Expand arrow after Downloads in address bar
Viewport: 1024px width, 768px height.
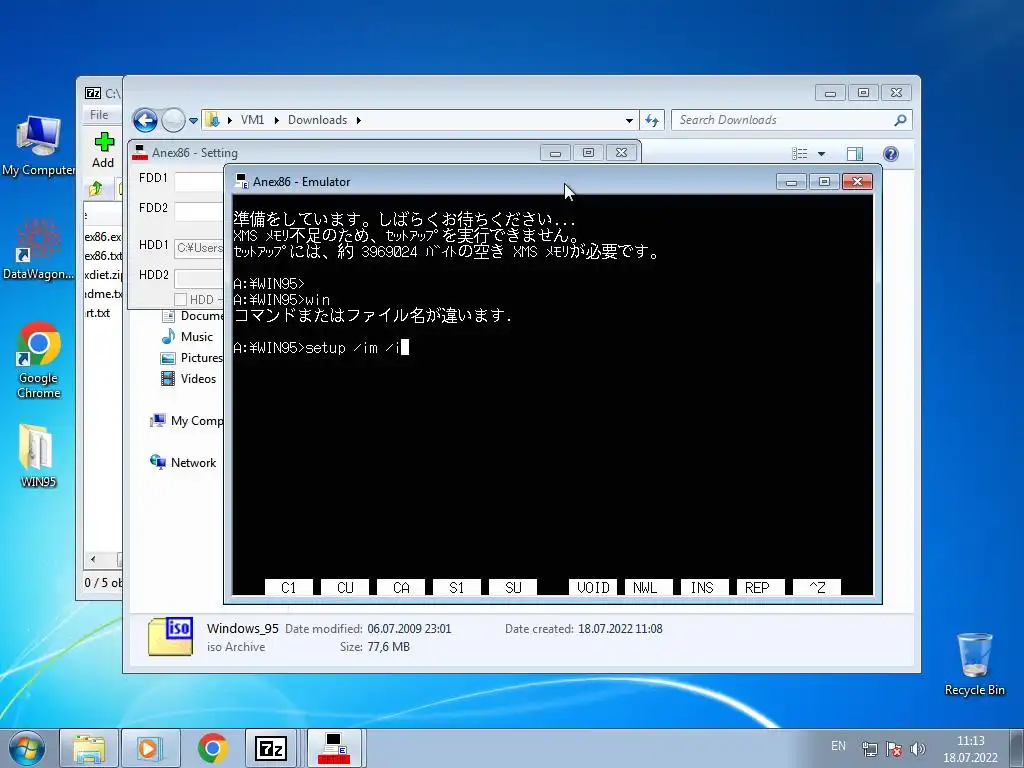click(359, 120)
